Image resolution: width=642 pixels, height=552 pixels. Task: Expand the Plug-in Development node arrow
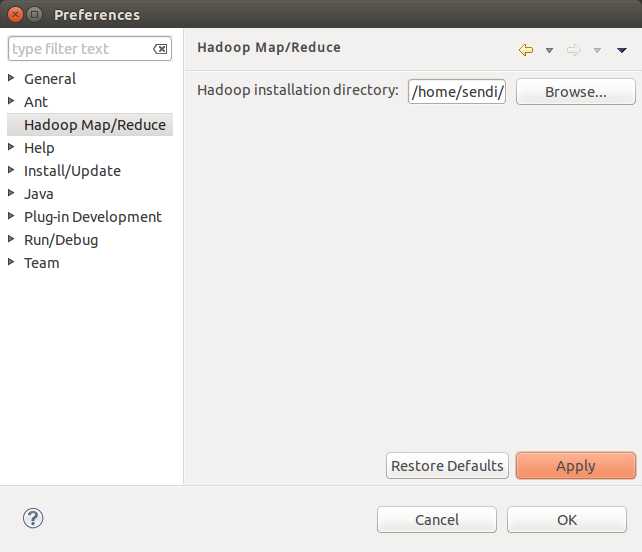(11, 215)
